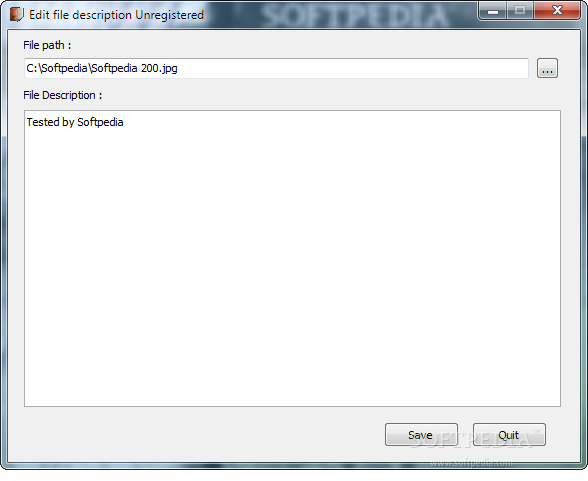588x481 pixels.
Task: Click inside the File Description text area
Action: (x=292, y=258)
